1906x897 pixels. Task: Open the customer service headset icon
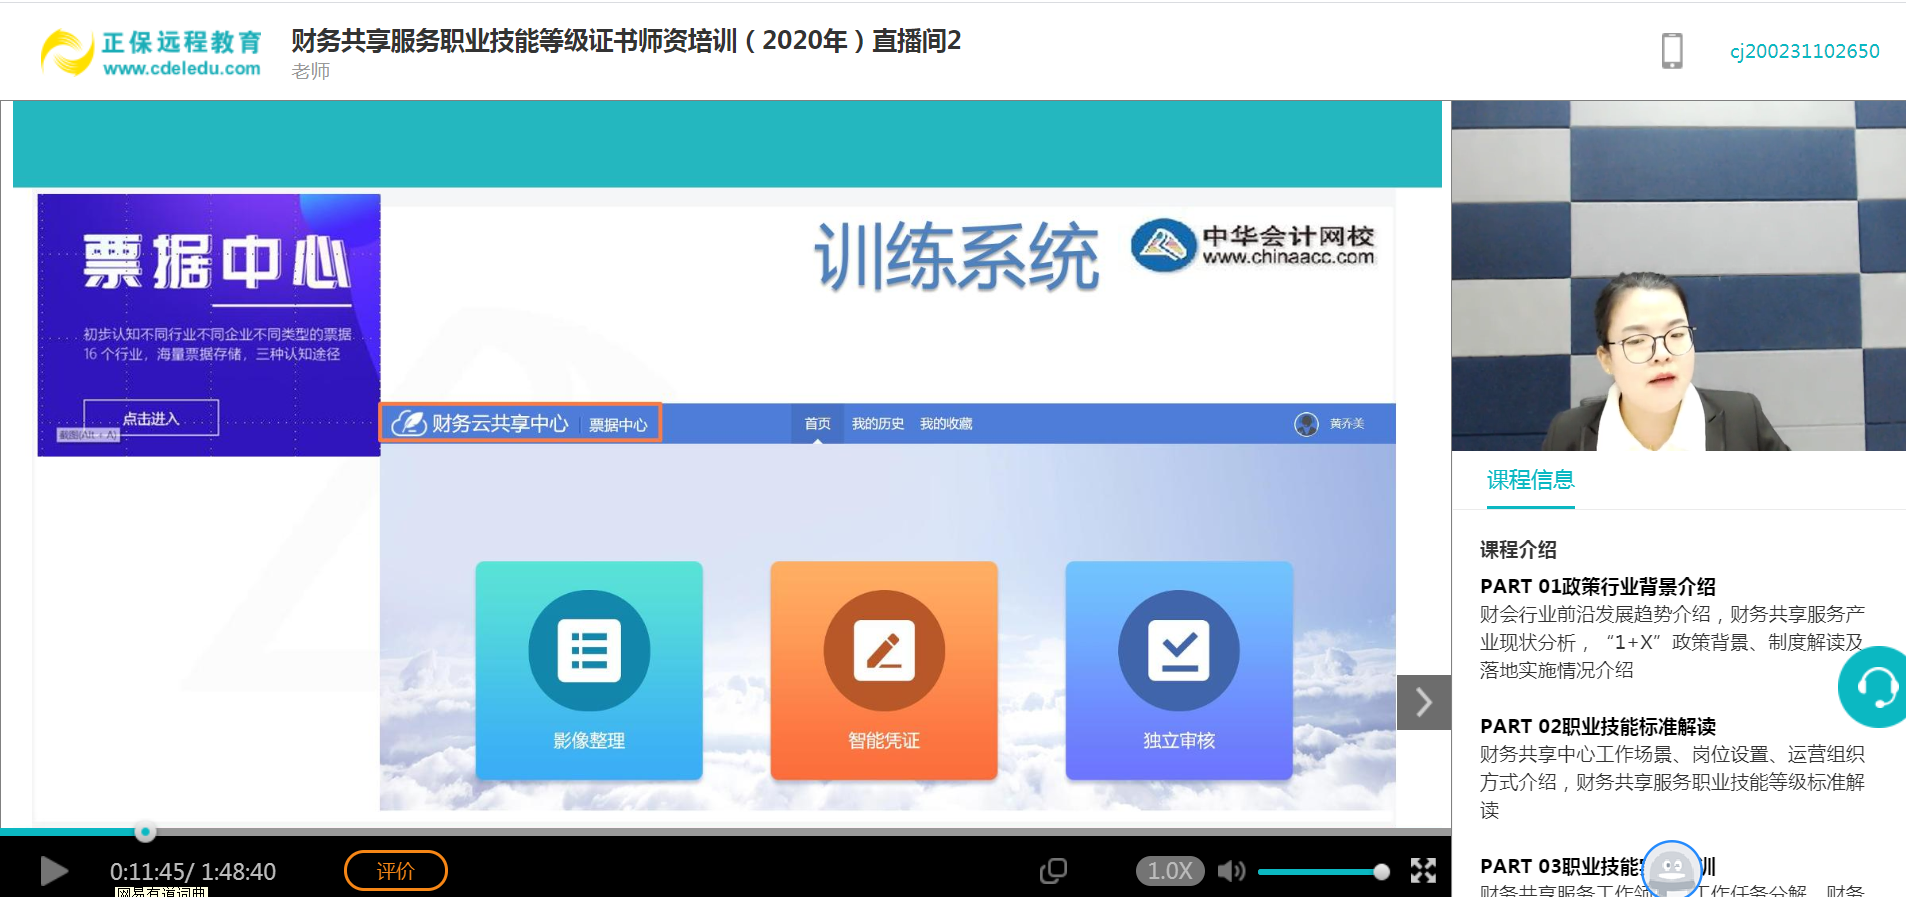[x=1875, y=687]
